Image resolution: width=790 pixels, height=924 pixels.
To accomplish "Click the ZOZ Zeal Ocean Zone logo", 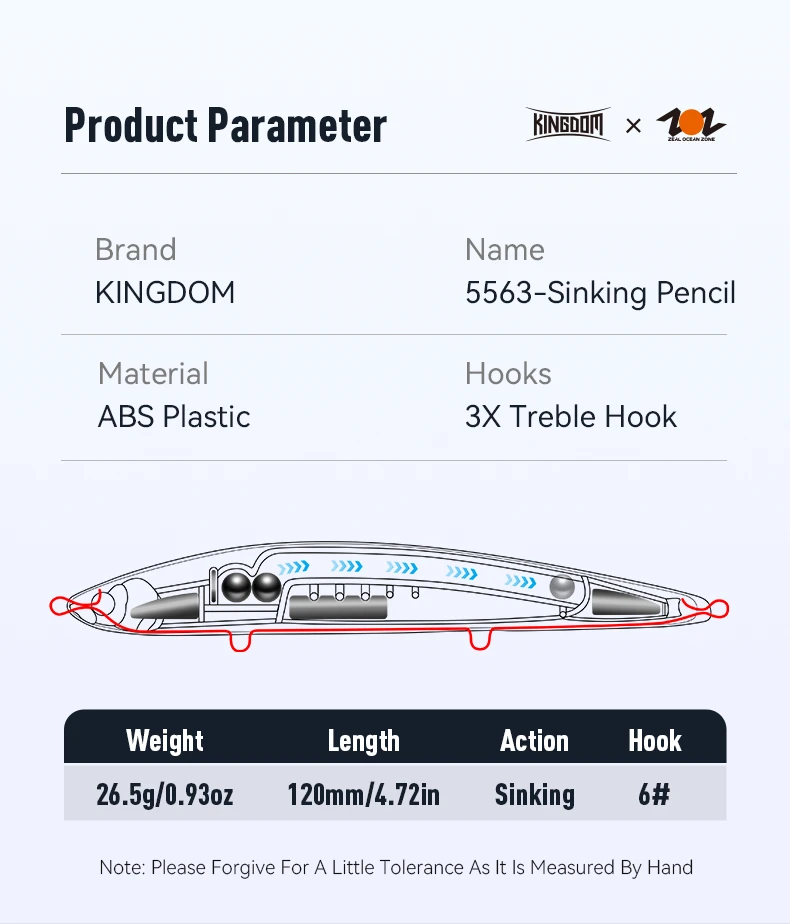I will coord(691,125).
